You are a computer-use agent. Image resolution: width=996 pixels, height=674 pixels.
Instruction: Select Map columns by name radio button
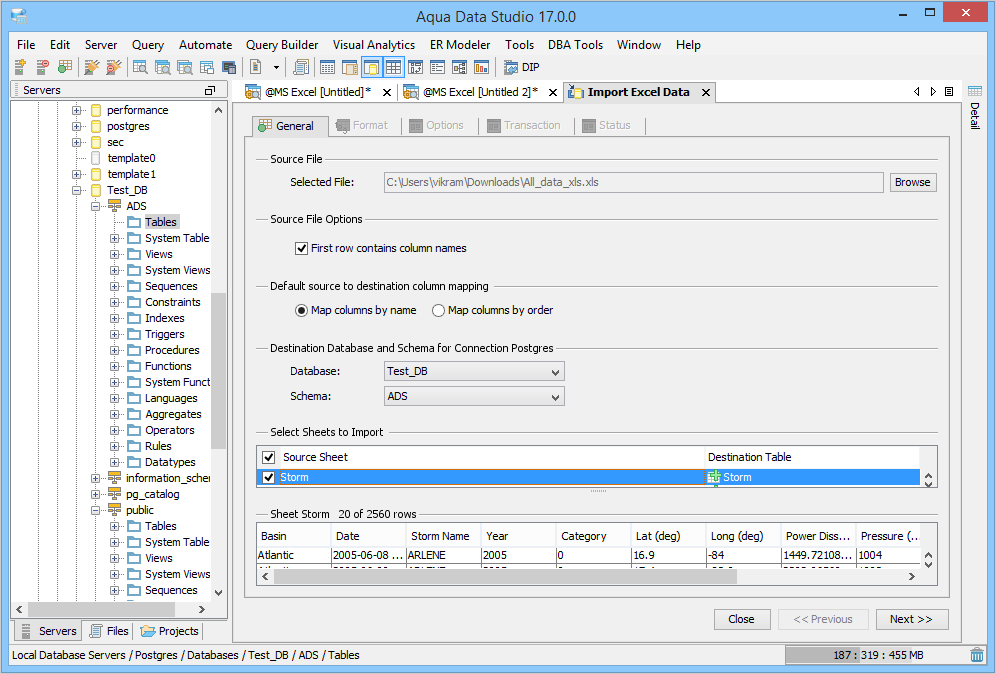pos(302,311)
